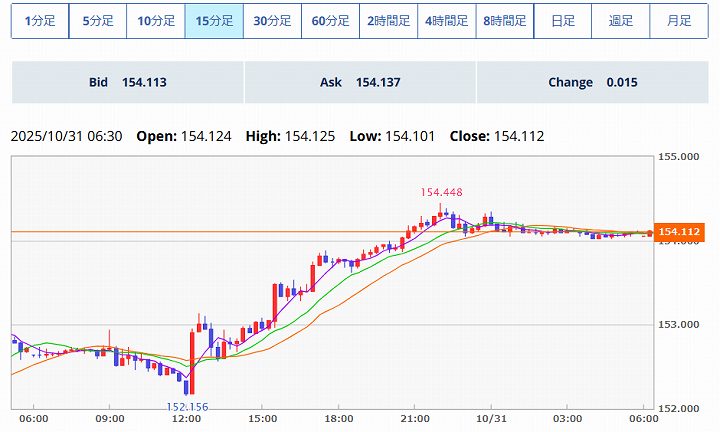Switch to 60分足 timeframe

pos(330,20)
